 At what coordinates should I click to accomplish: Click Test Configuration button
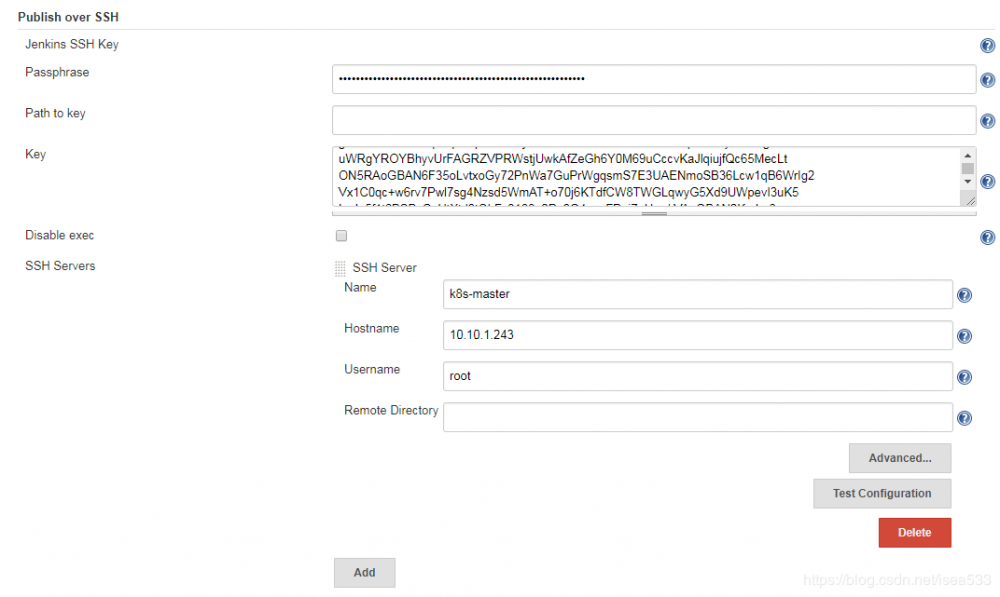pos(881,493)
